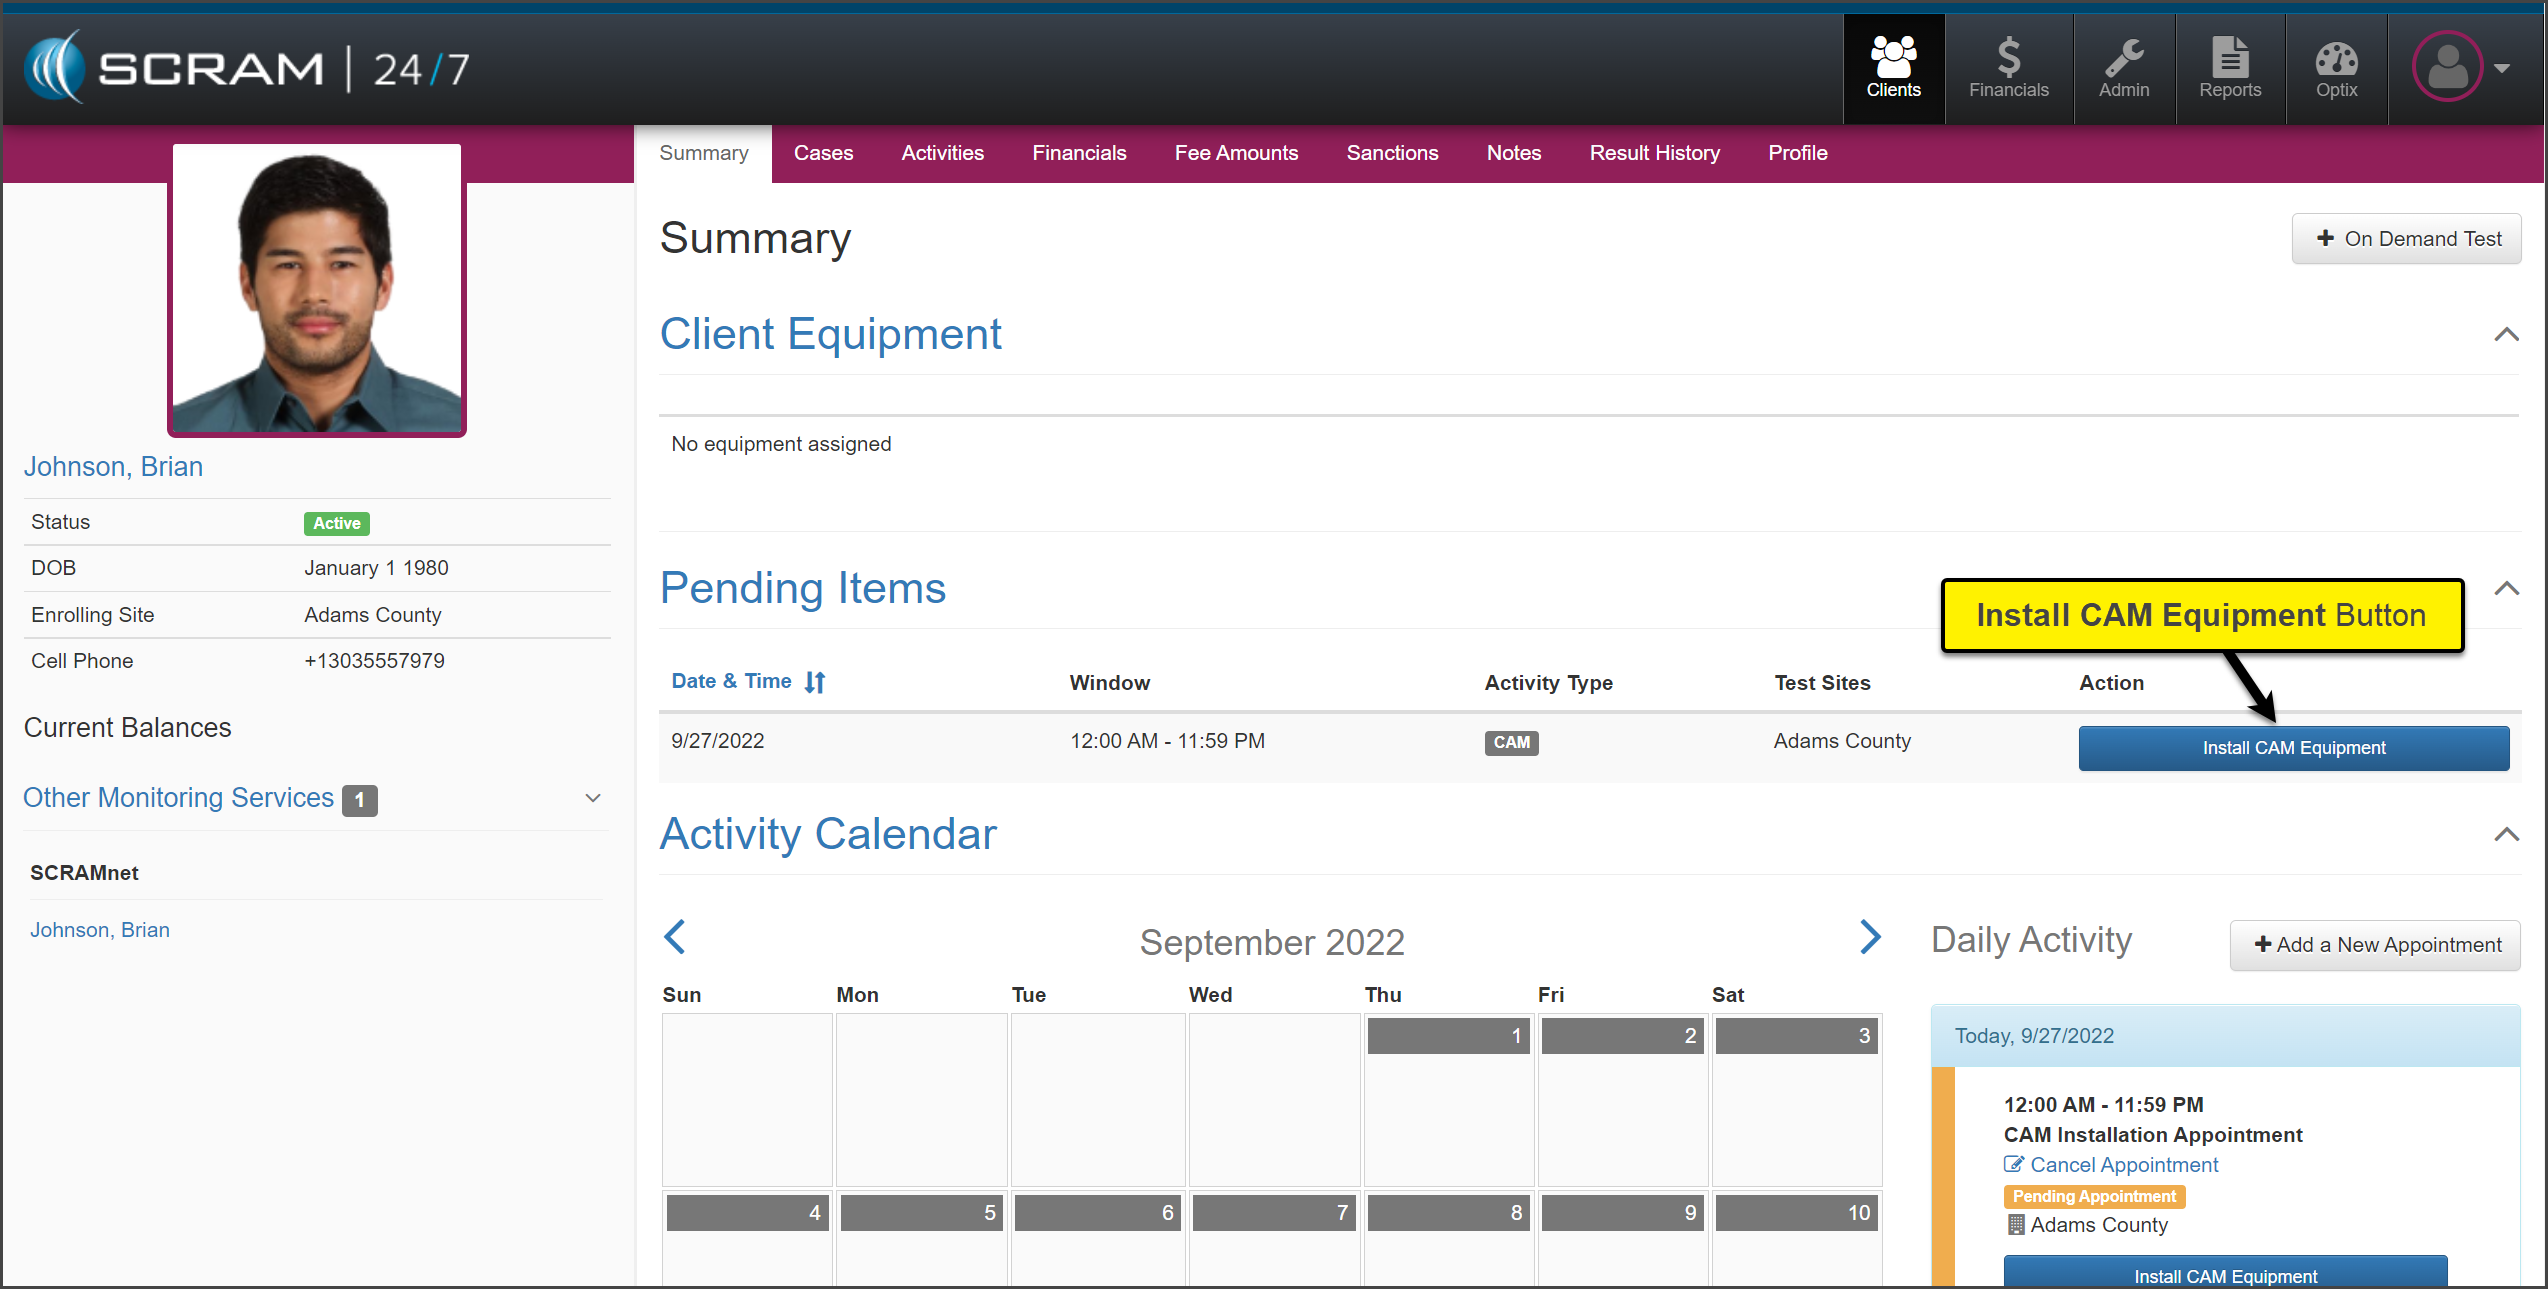Click Brian Johnson's profile photo

(x=317, y=290)
